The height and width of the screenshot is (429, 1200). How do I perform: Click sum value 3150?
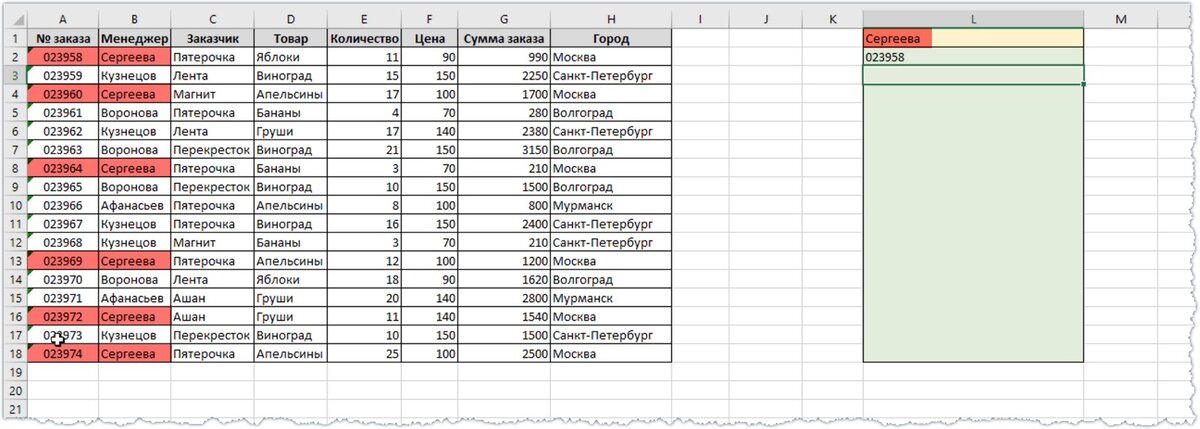click(x=503, y=150)
